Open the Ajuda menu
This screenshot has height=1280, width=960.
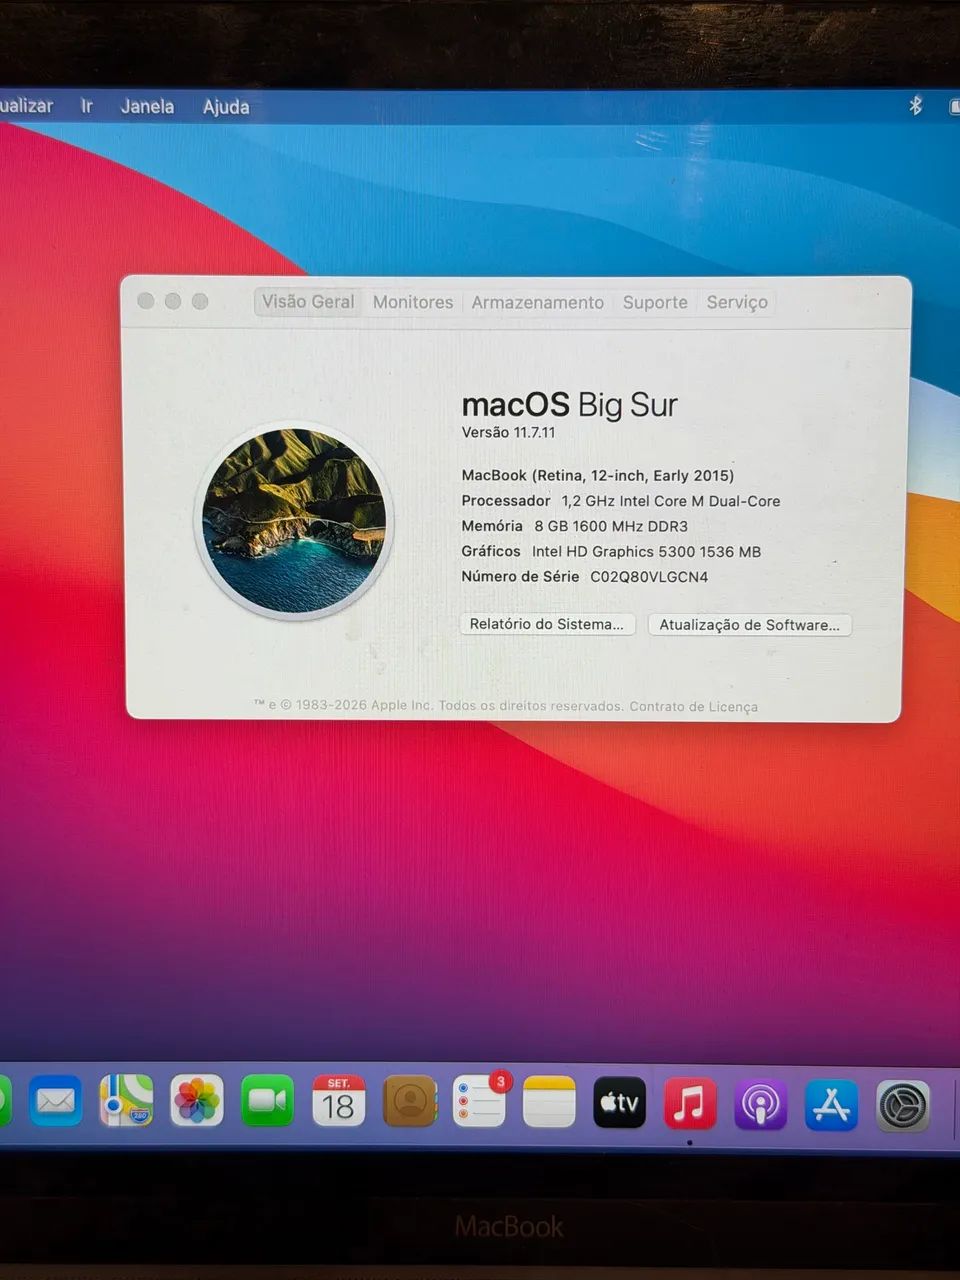(x=226, y=106)
